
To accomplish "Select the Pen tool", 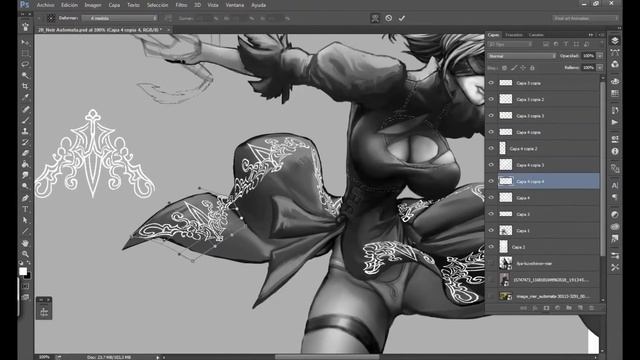I will click(25, 198).
